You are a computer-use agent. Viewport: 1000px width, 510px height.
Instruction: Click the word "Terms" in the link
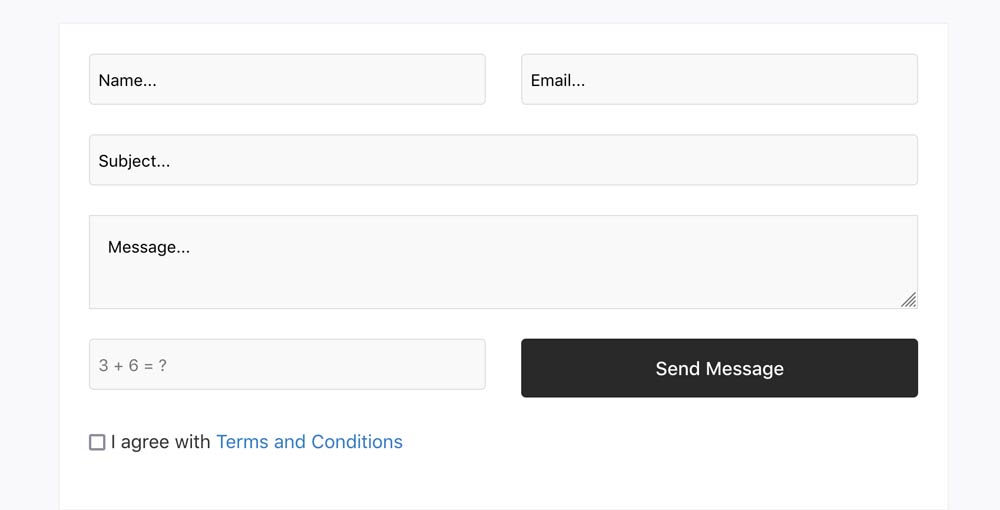(x=242, y=442)
